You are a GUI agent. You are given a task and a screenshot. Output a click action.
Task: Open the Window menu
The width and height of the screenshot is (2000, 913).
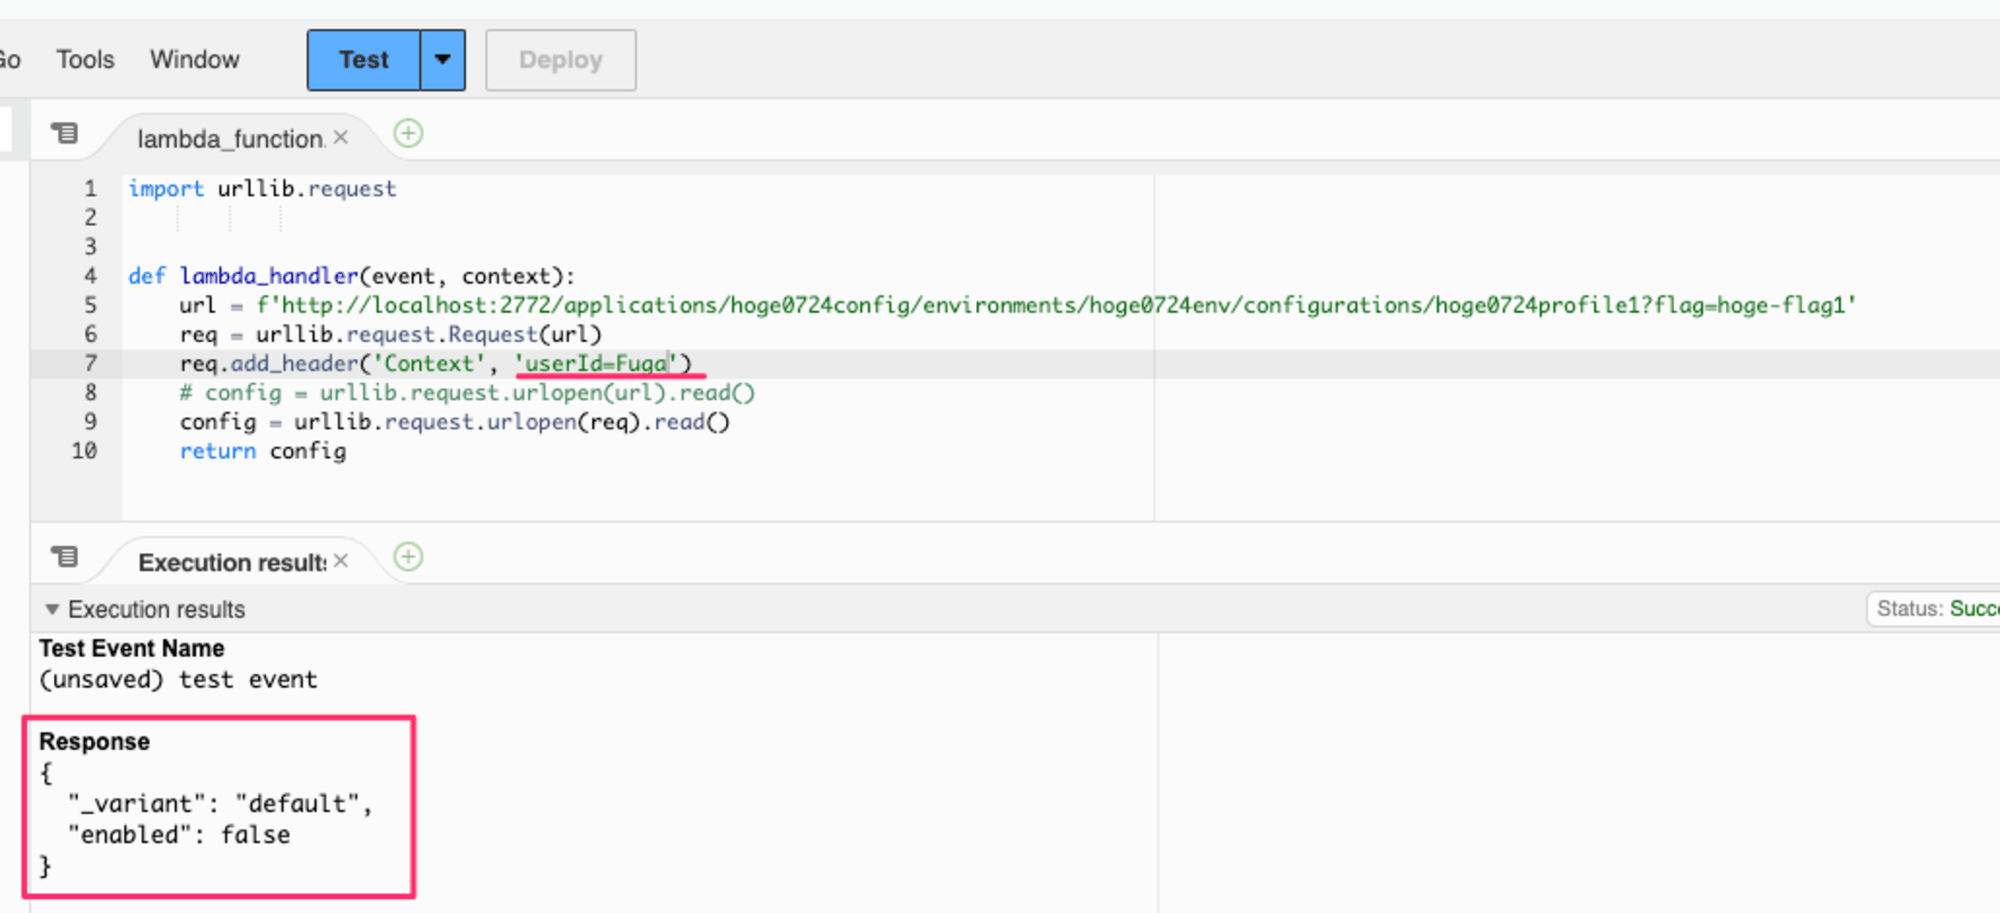pos(195,60)
